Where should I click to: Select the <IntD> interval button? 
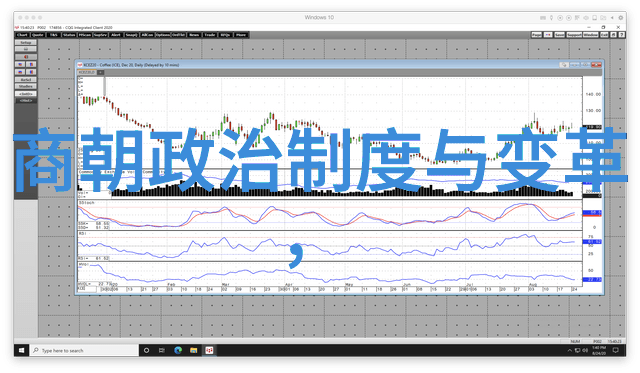click(x=26, y=94)
